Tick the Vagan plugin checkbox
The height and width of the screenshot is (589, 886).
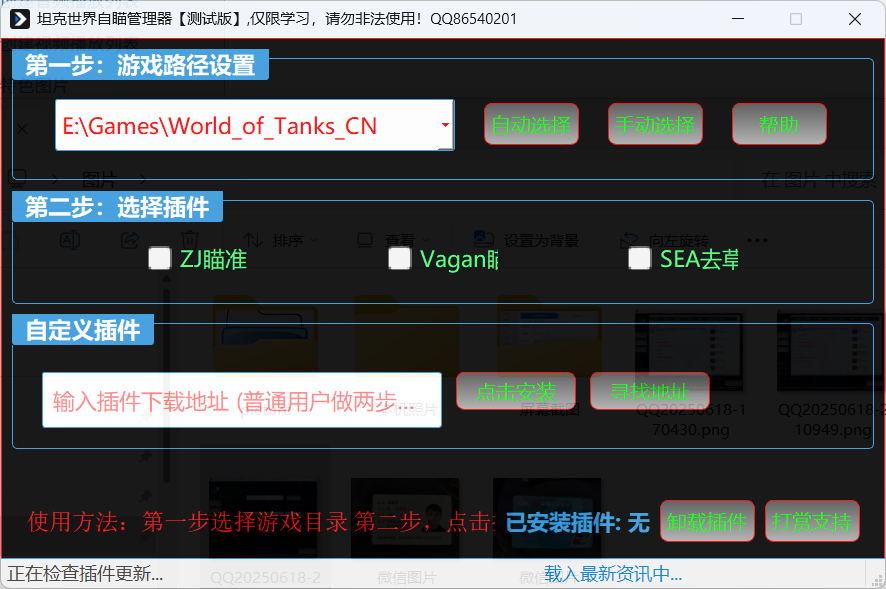[399, 259]
